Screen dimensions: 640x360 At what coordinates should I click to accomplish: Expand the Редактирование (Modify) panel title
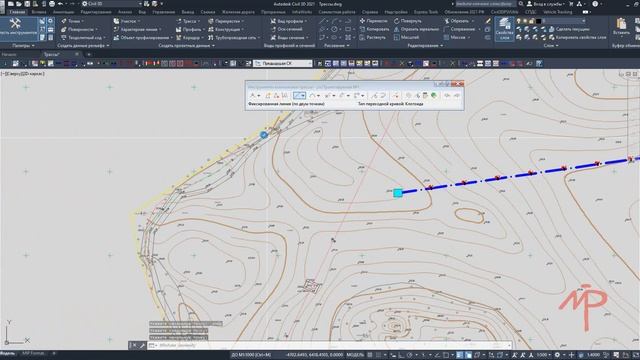pos(425,46)
